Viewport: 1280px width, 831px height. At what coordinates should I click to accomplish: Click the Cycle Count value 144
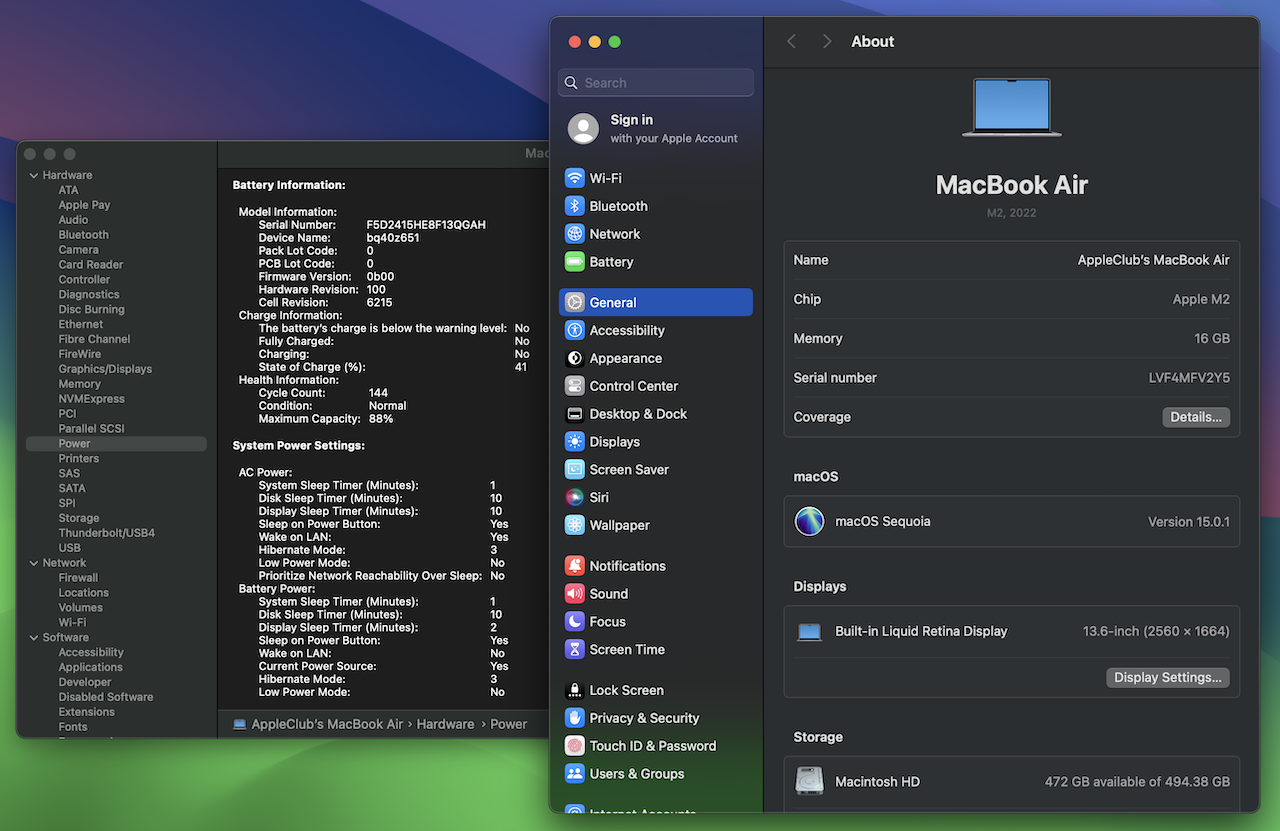[x=378, y=393]
